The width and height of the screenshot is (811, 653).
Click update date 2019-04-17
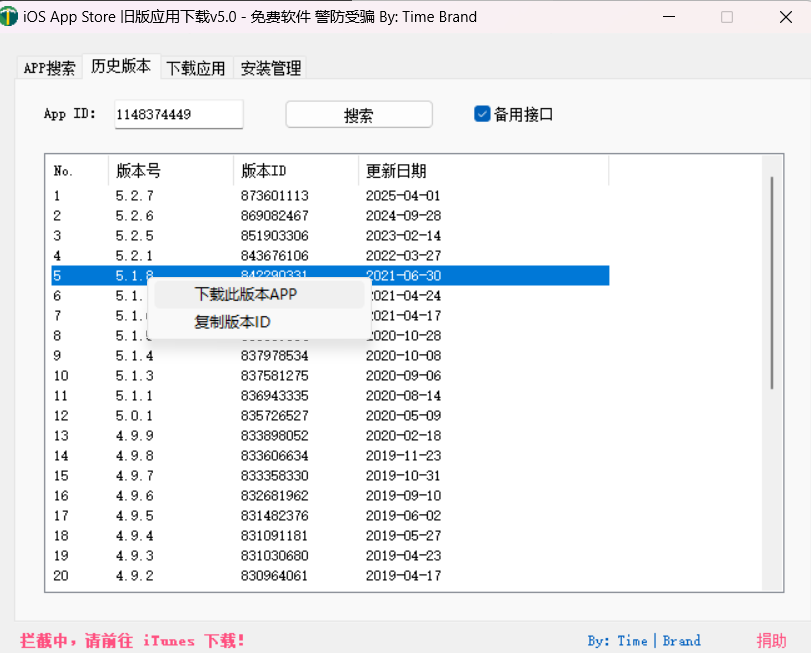pyautogui.click(x=403, y=575)
